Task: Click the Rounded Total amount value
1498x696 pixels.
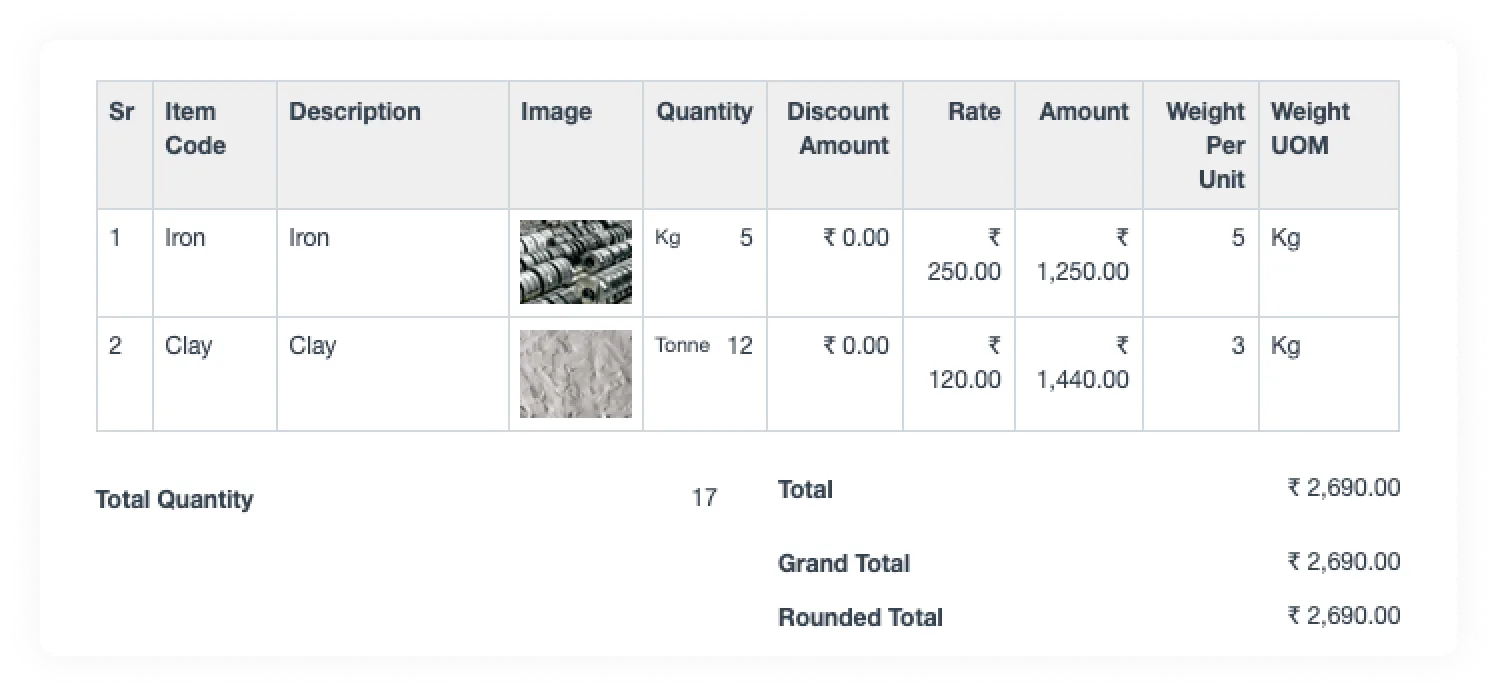Action: pos(1343,616)
